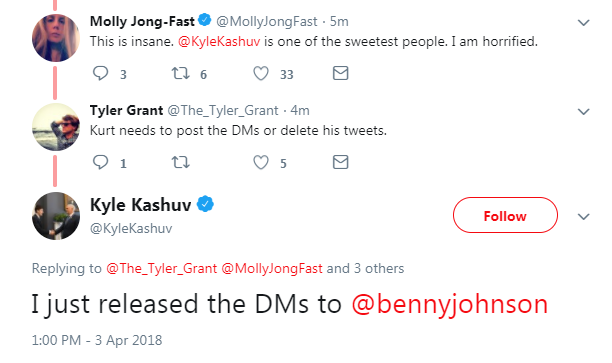Open more options for Tyler Grant's tweet
The height and width of the screenshot is (363, 612).
tap(583, 112)
